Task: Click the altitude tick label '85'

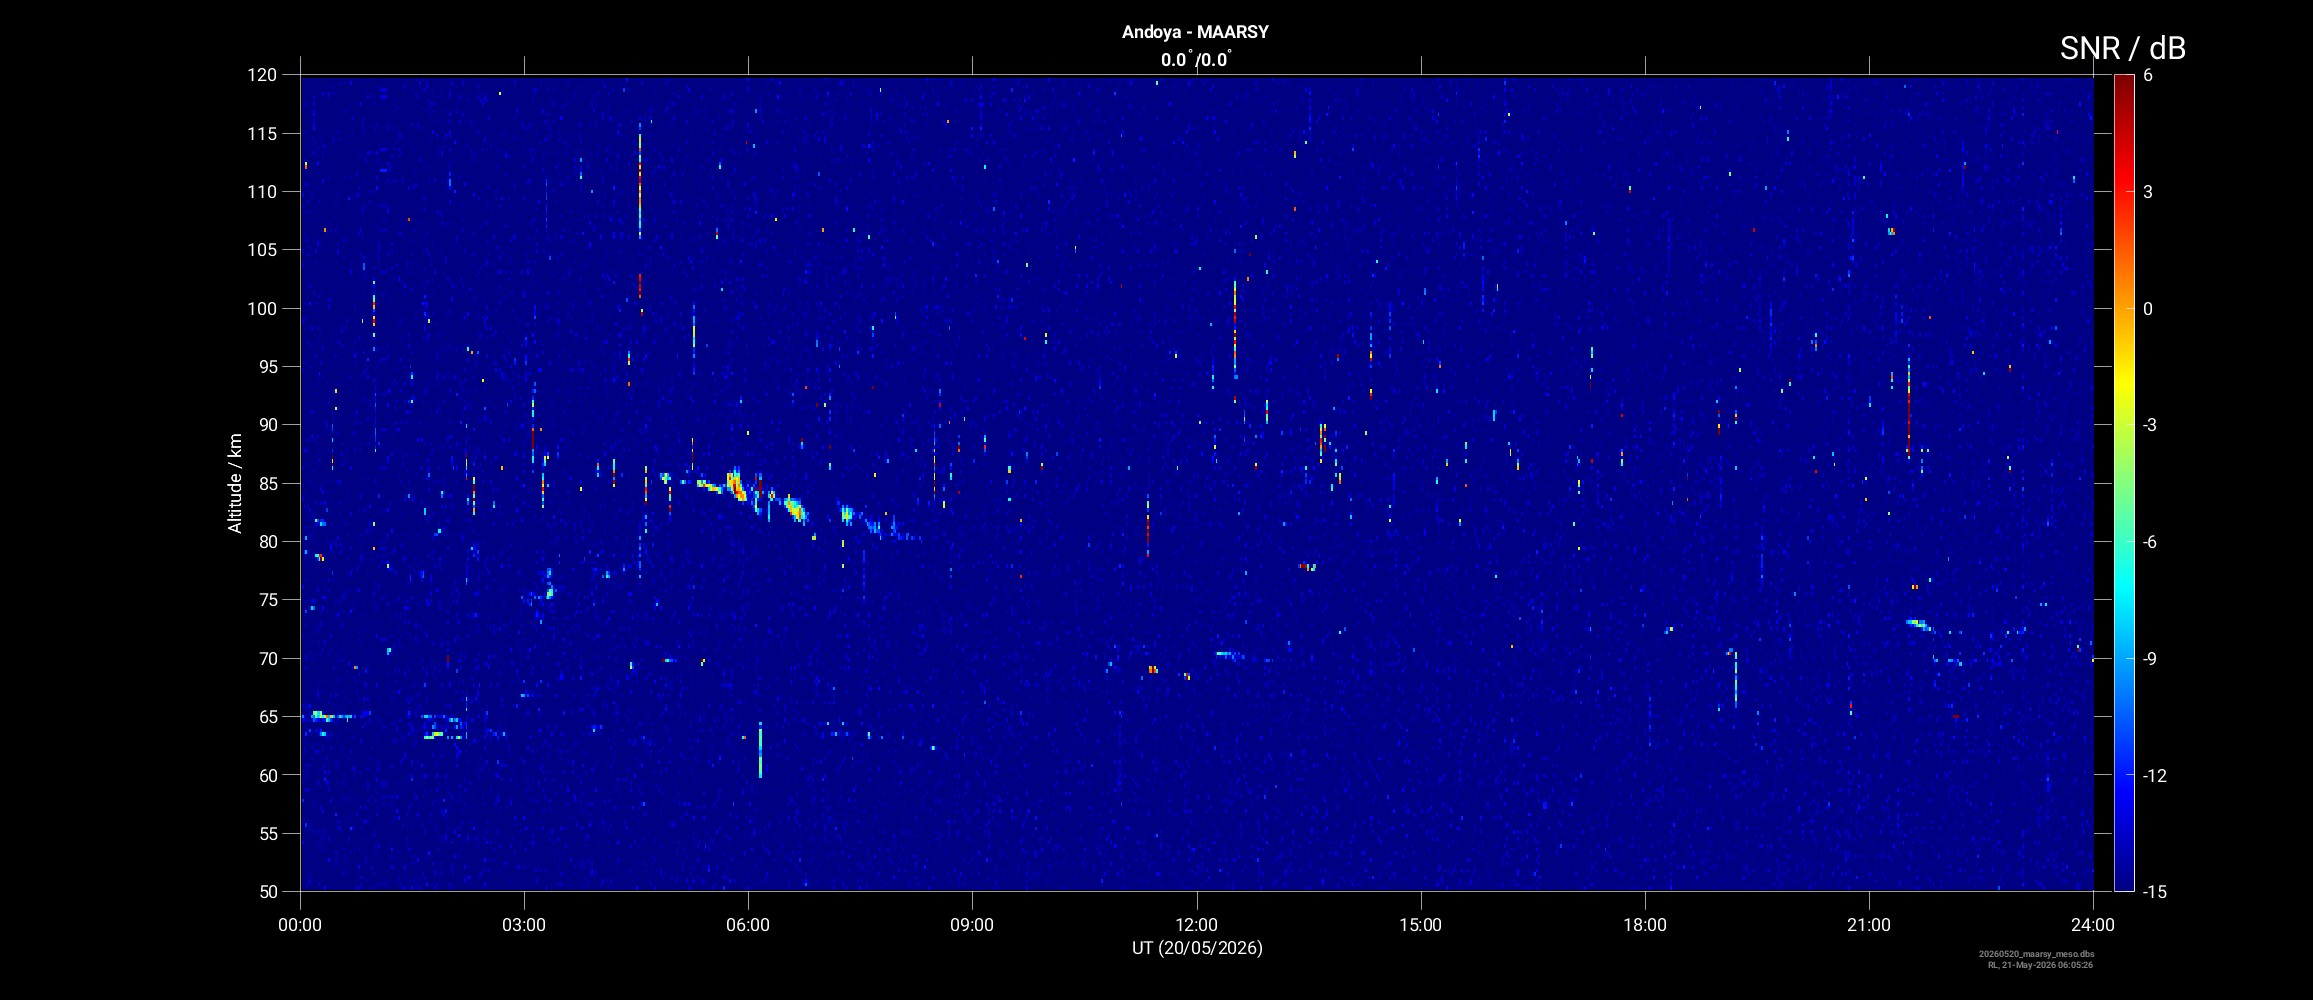Action: coord(267,484)
